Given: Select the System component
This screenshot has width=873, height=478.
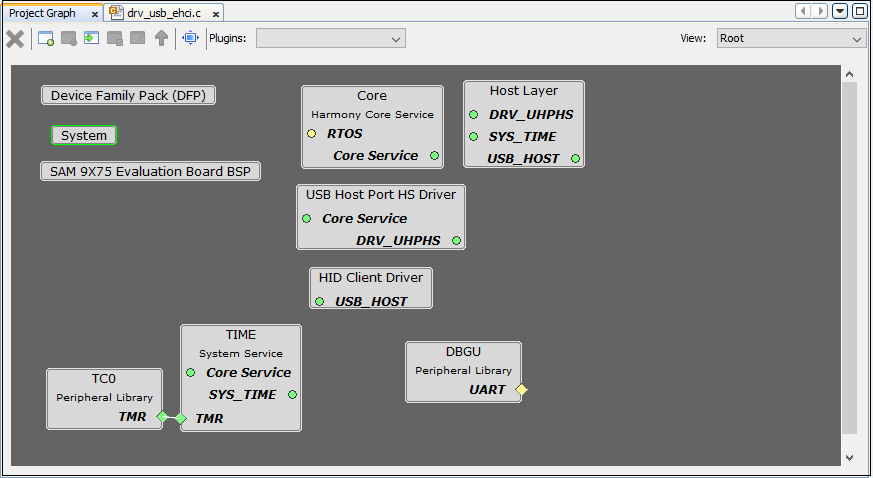Looking at the screenshot, I should click(x=84, y=135).
